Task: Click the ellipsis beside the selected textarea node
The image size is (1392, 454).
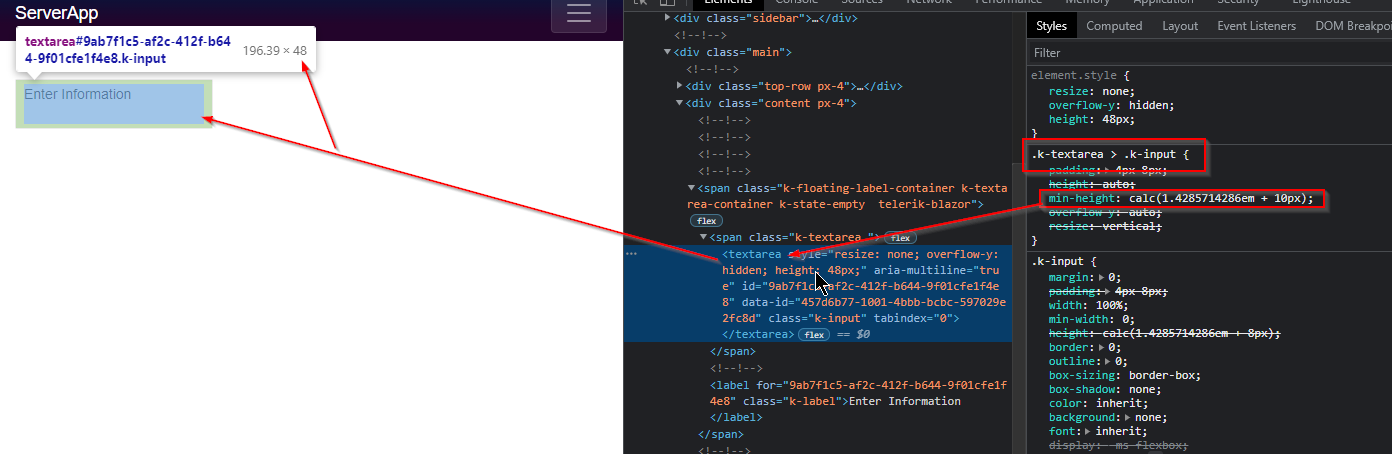Action: tap(631, 254)
